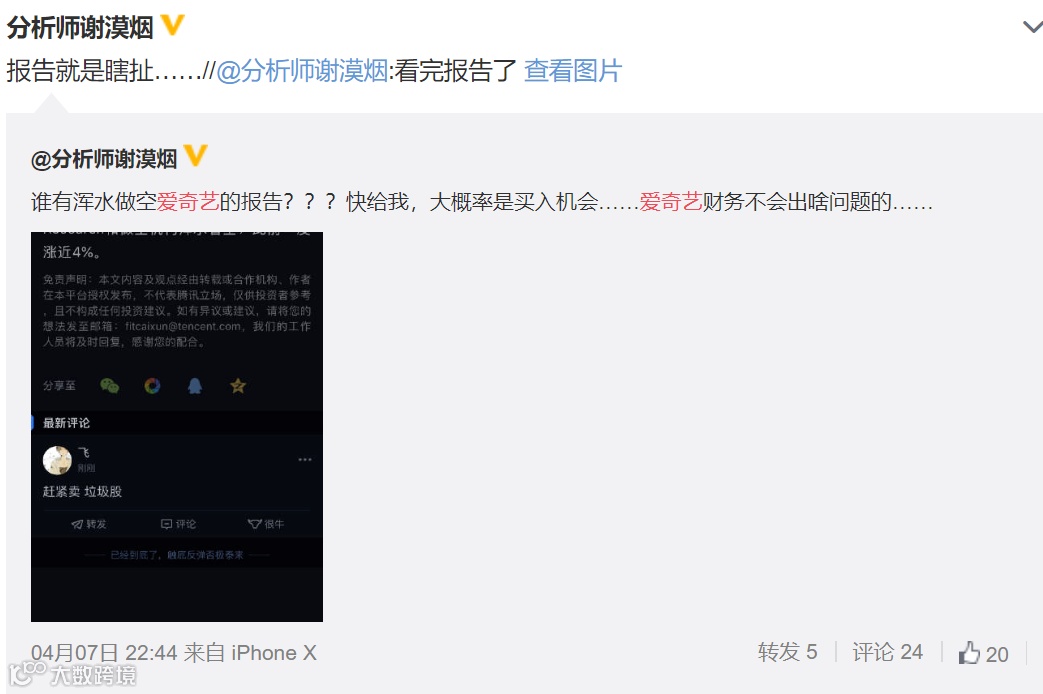Open the 查看图片 link
1043x694 pixels.
tap(573, 71)
